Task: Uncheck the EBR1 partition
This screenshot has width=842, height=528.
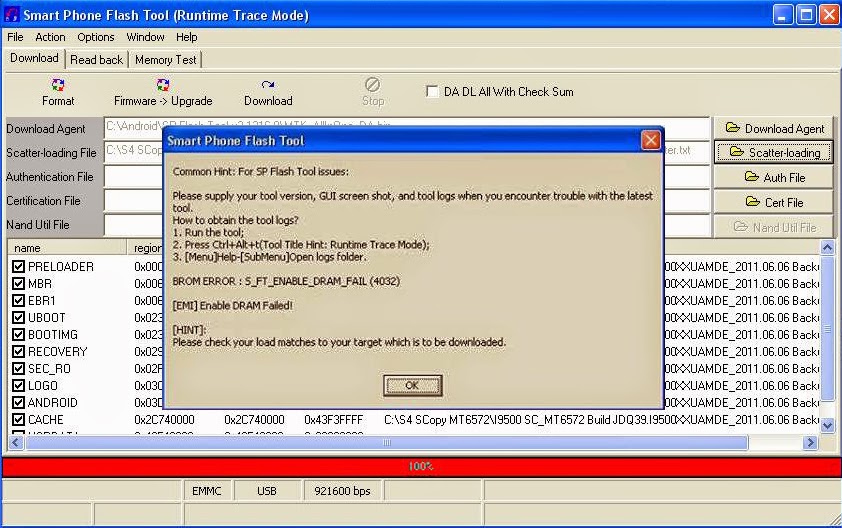Action: coord(18,301)
